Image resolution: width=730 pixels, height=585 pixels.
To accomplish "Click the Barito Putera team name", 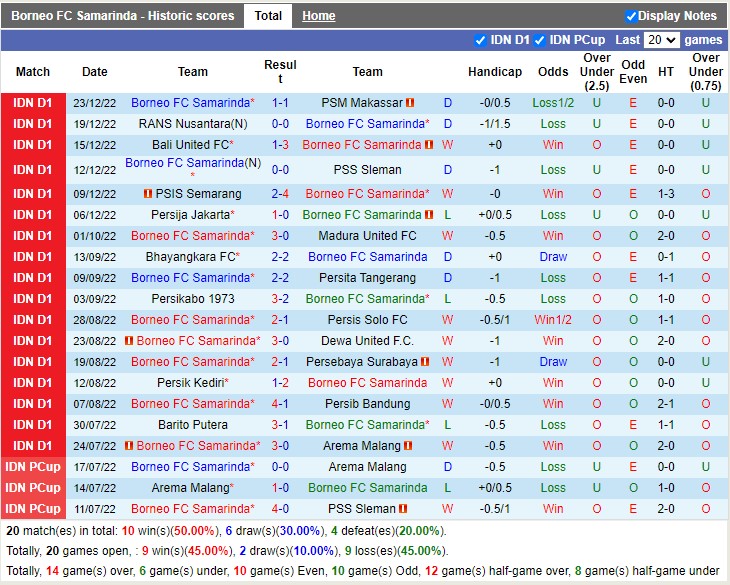I will click(193, 424).
